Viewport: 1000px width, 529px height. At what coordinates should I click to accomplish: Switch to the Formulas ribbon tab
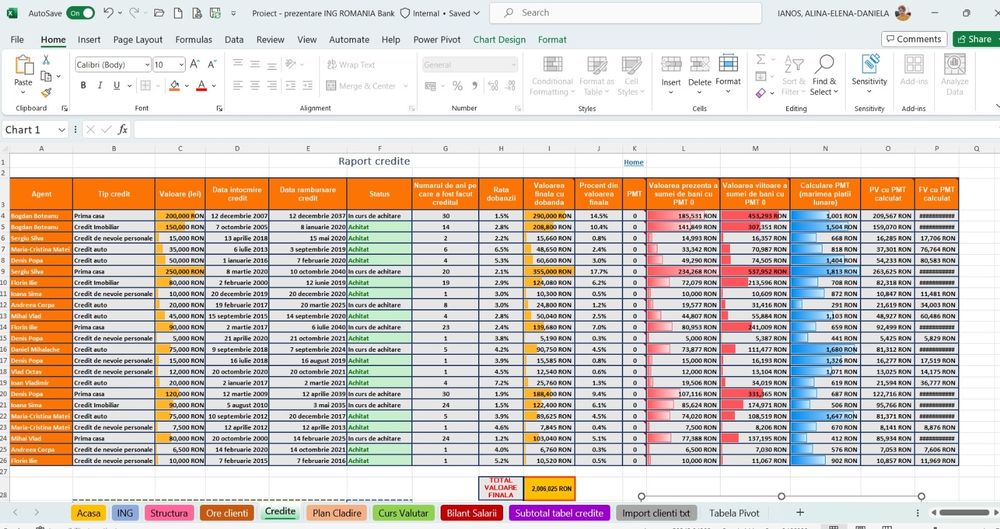[x=194, y=40]
